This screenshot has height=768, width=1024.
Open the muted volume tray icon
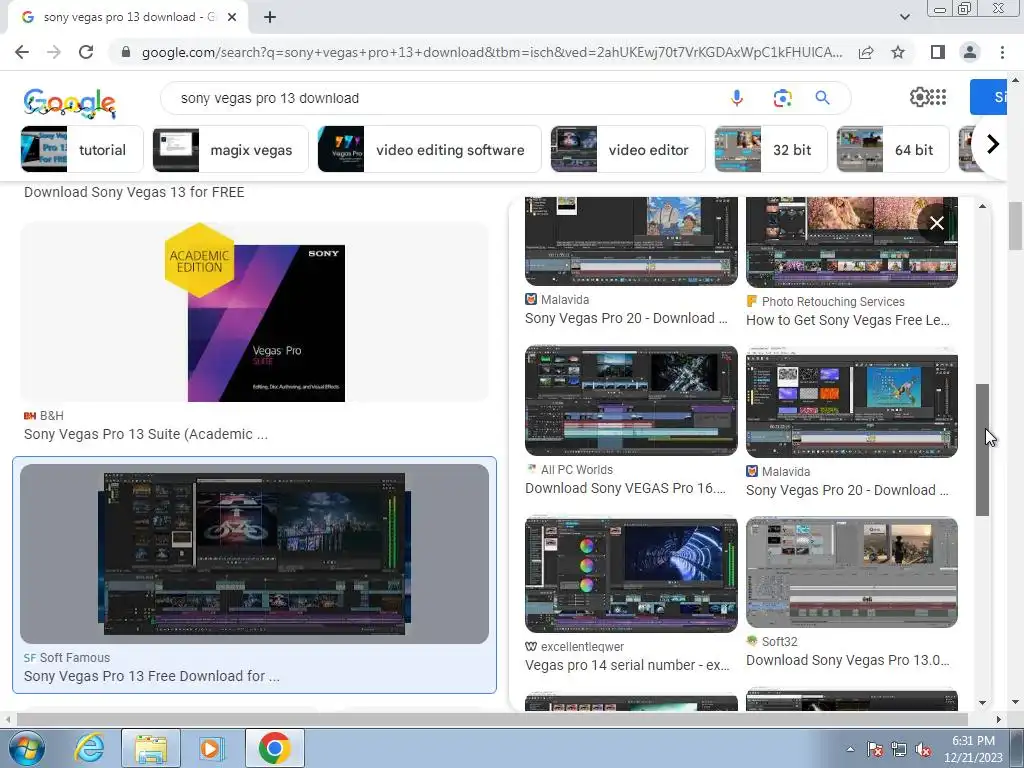click(923, 750)
